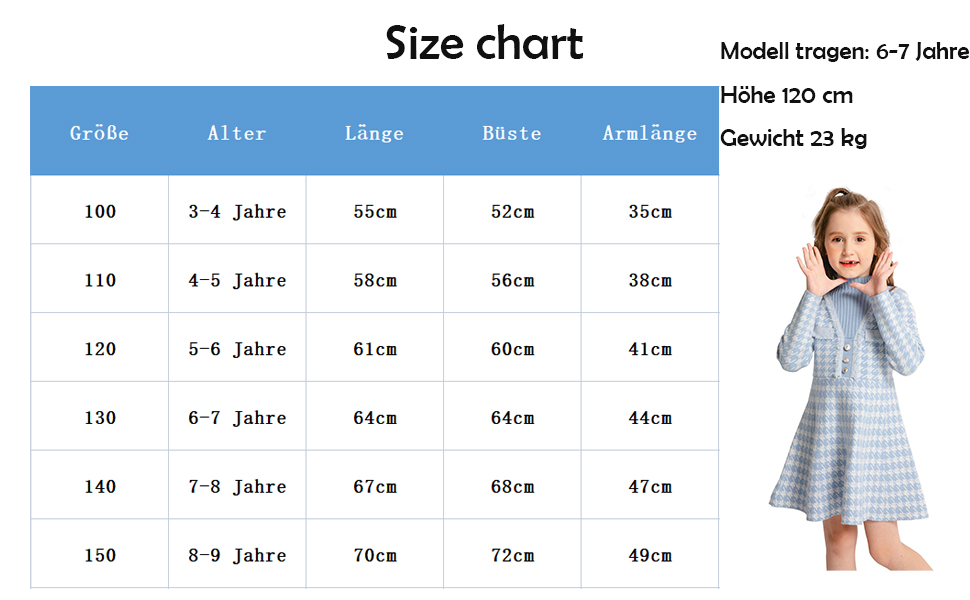Select the Büste column header
Screen dimensions: 970x600
[512, 133]
